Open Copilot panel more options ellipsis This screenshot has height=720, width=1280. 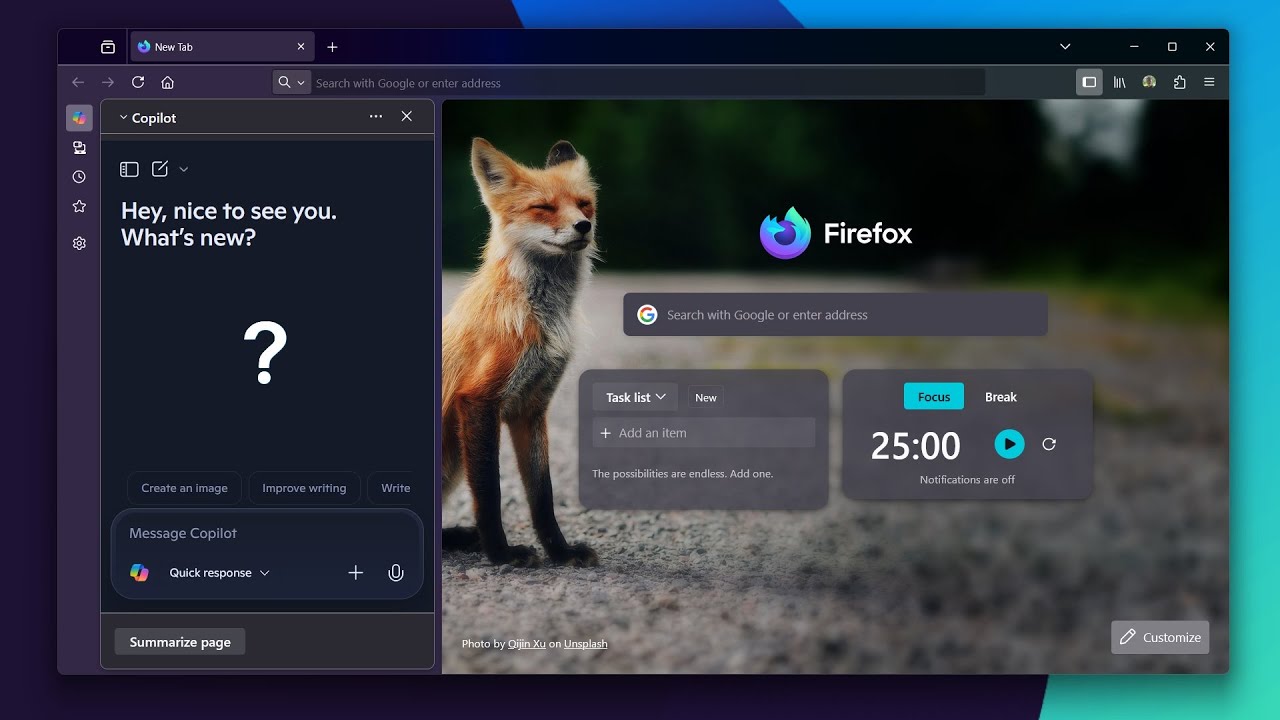coord(376,117)
